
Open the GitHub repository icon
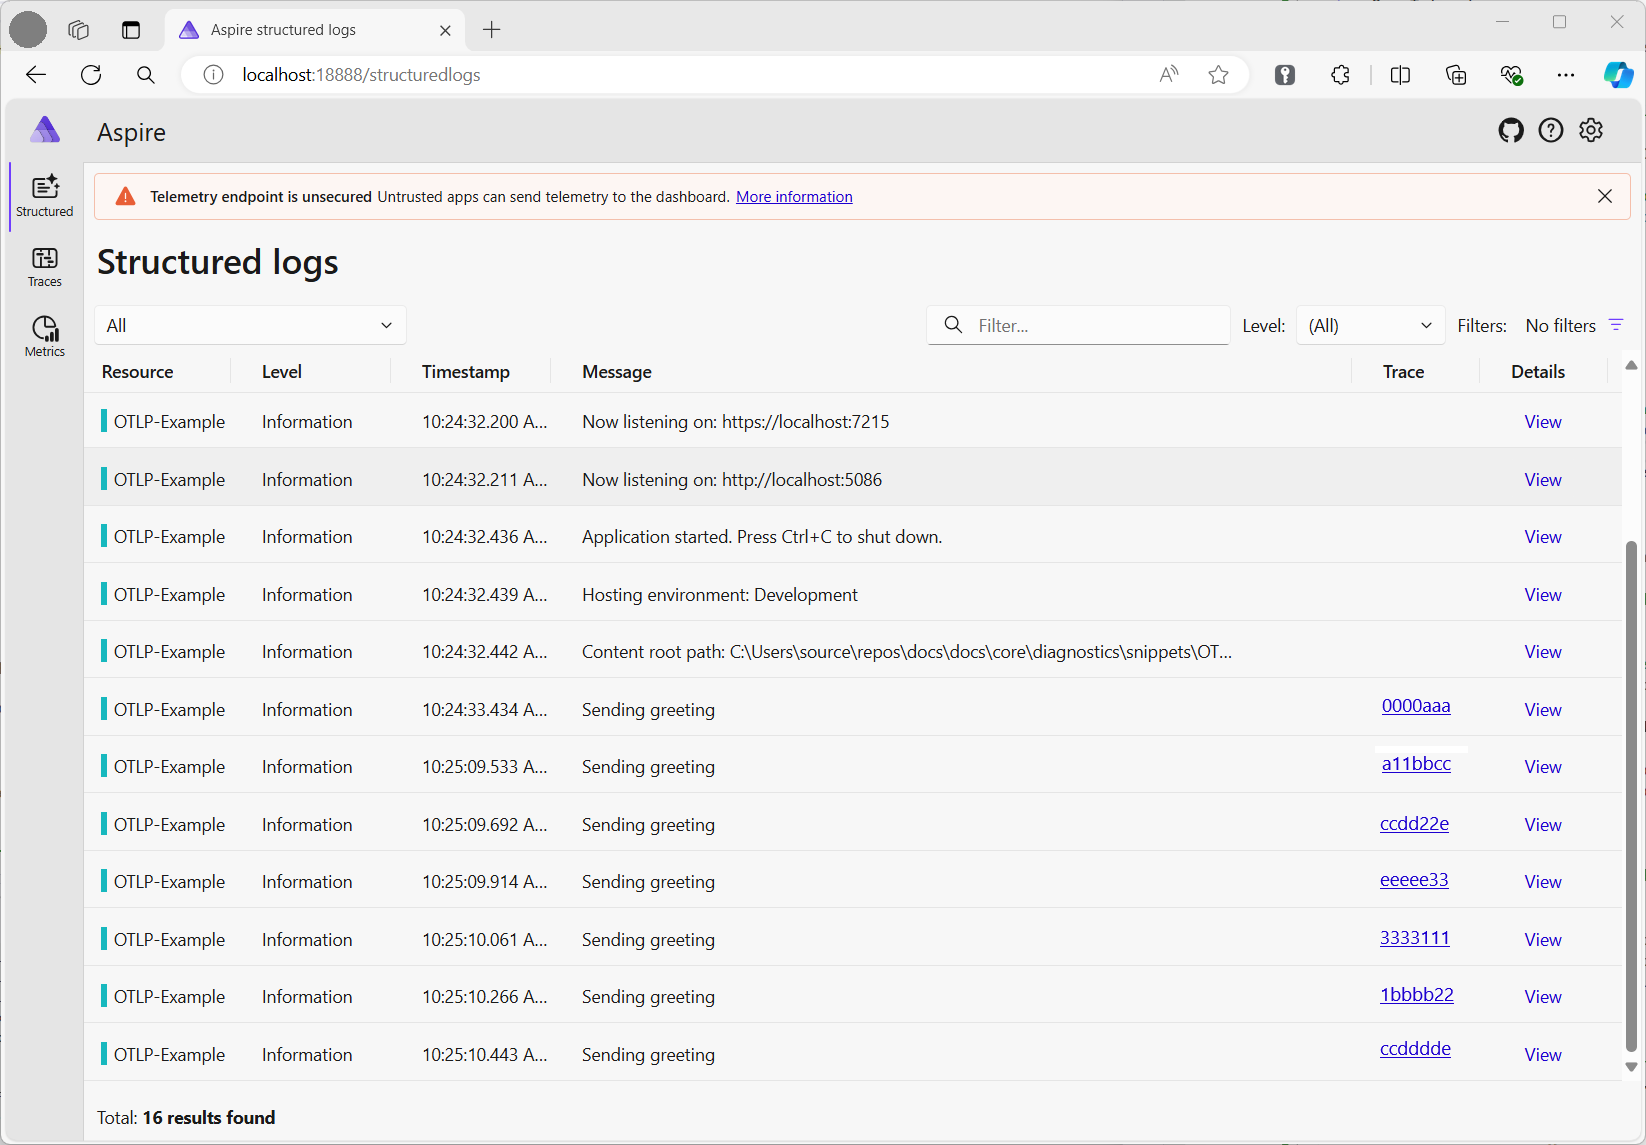point(1510,131)
